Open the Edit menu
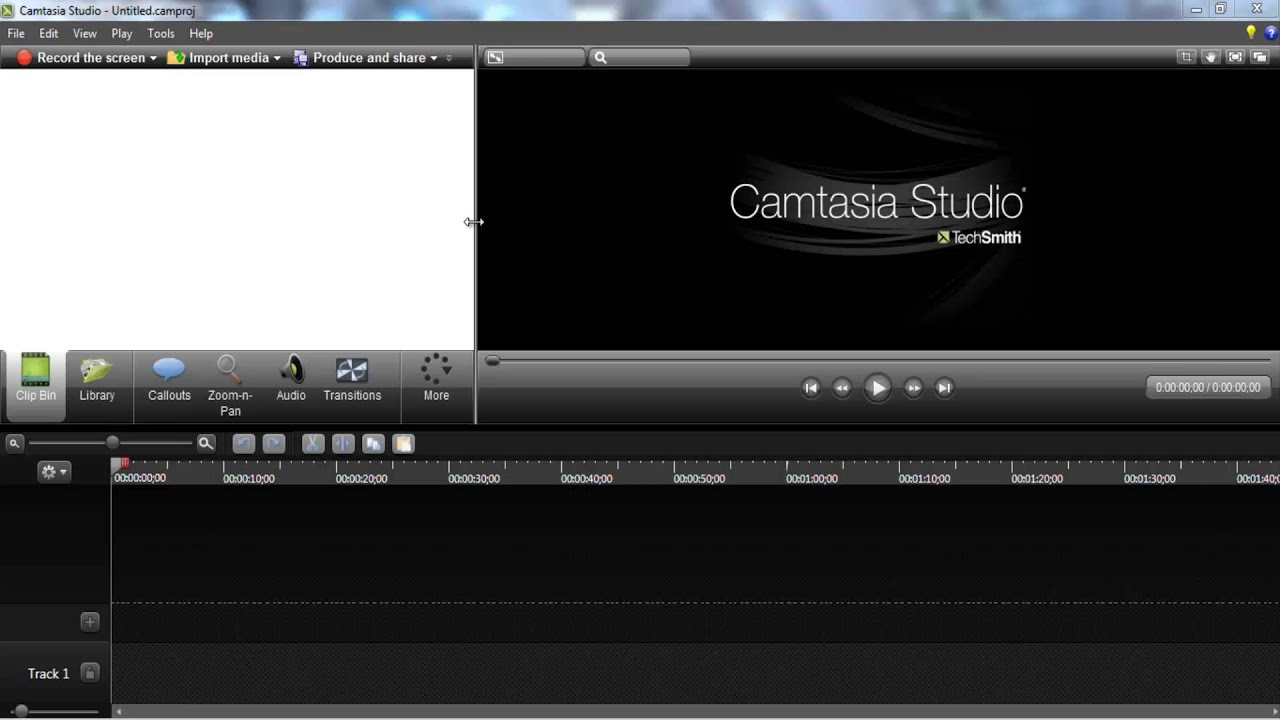Screen dimensions: 1280x720 [48, 34]
